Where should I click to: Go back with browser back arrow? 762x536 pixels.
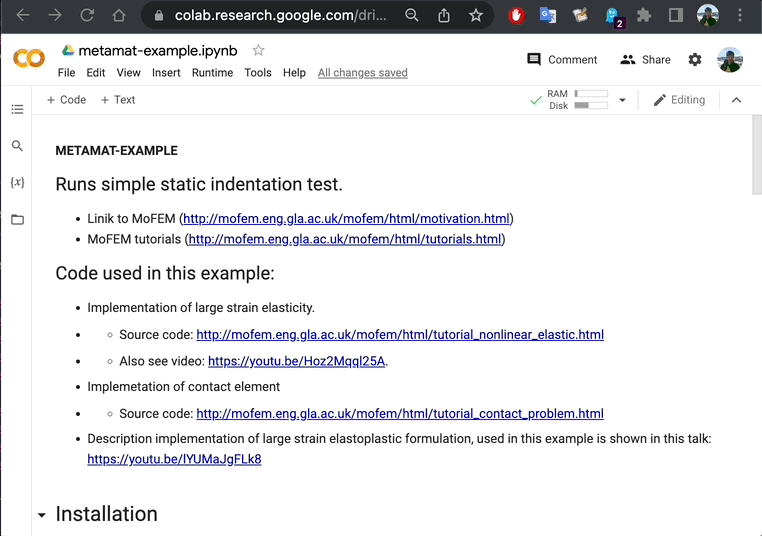click(x=23, y=16)
